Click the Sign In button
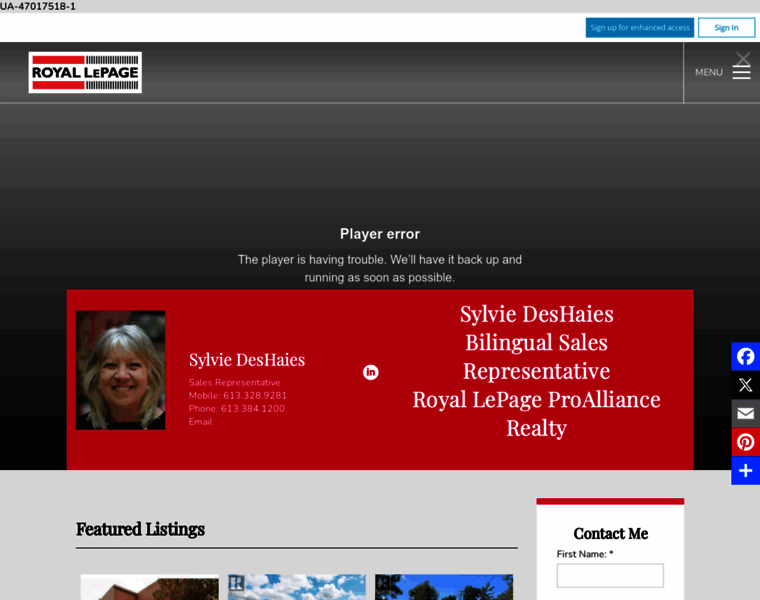Viewport: 760px width, 600px height. pyautogui.click(x=726, y=28)
